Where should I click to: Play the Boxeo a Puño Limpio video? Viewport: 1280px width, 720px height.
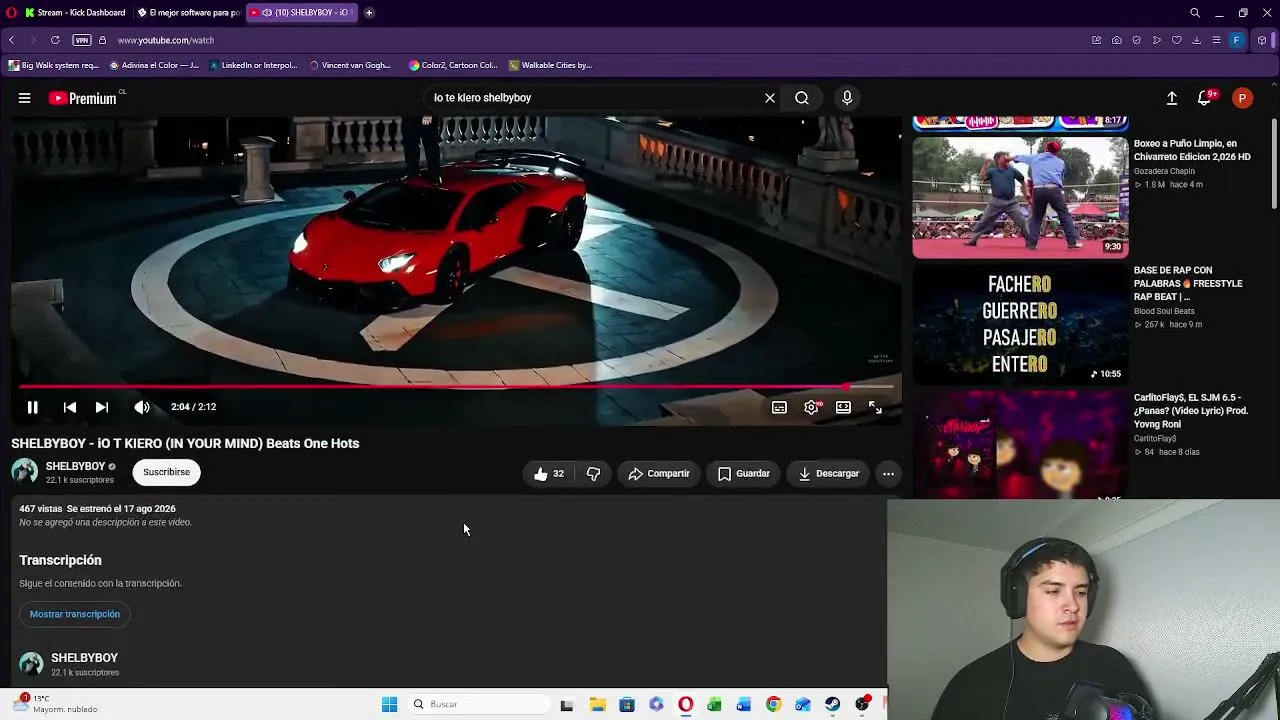click(1020, 198)
